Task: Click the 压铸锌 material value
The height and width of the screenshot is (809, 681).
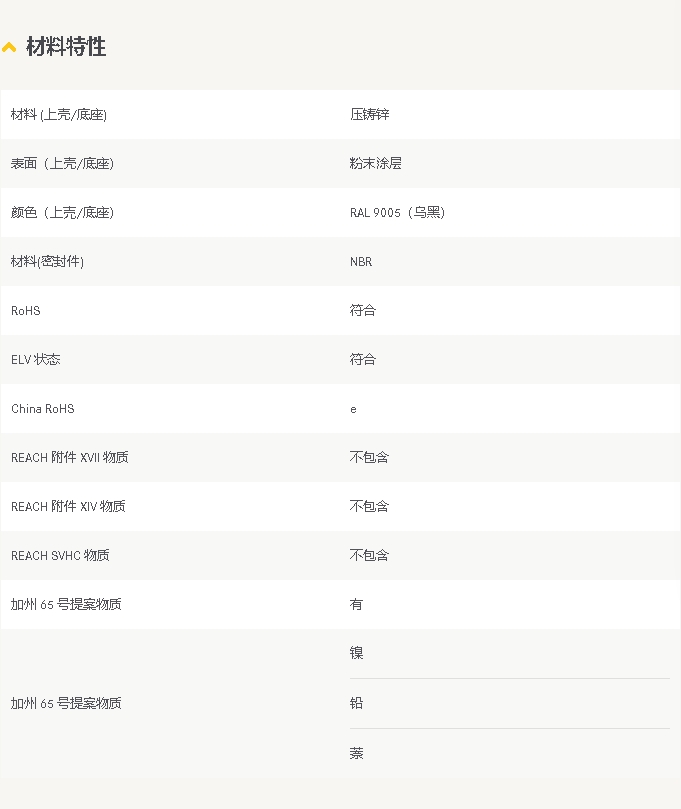Action: (369, 114)
